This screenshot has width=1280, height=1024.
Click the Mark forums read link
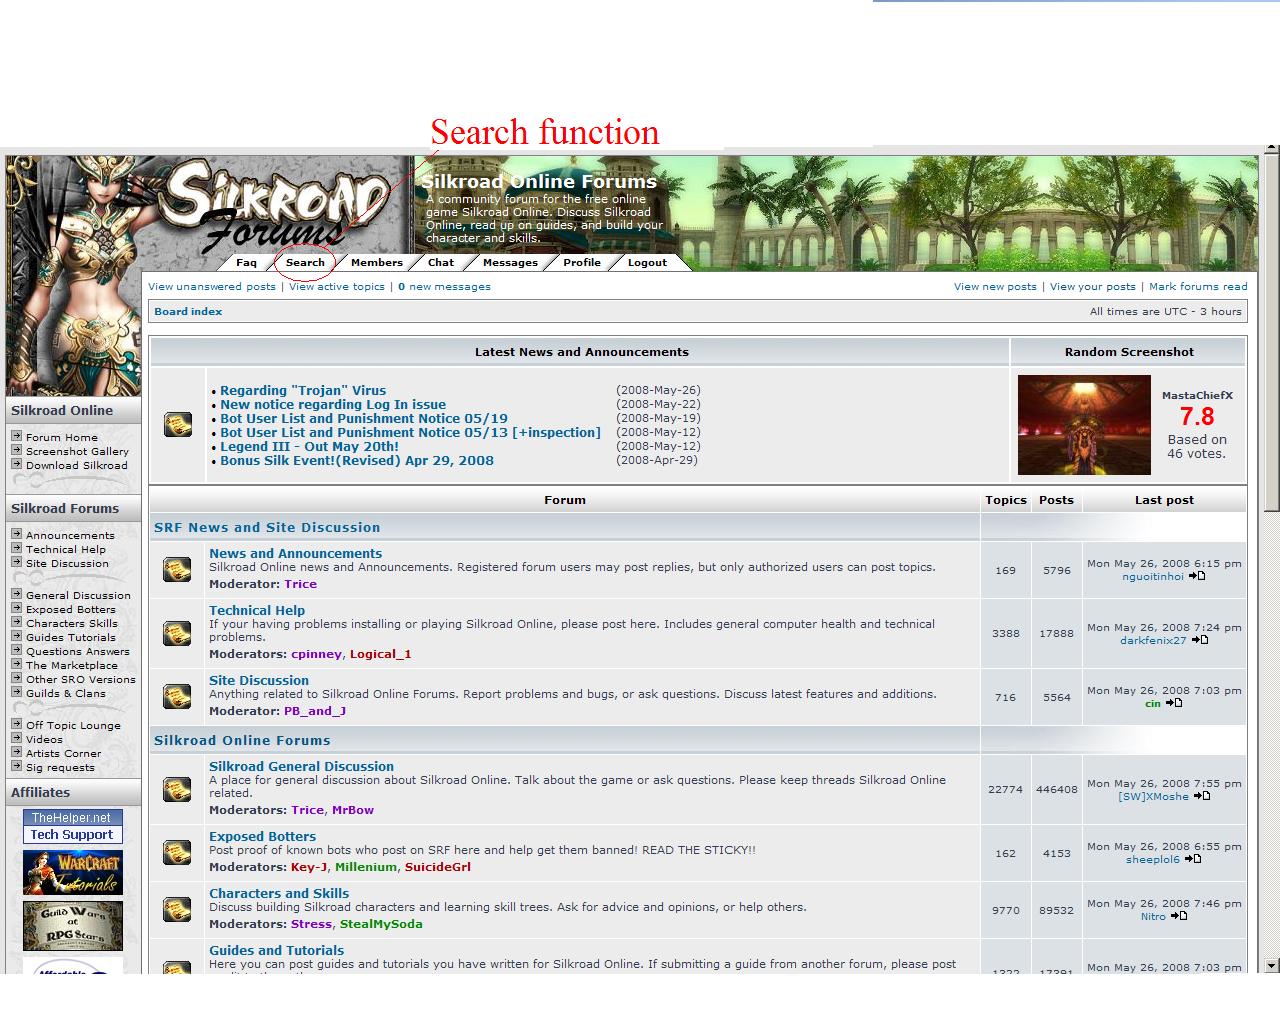[1198, 286]
